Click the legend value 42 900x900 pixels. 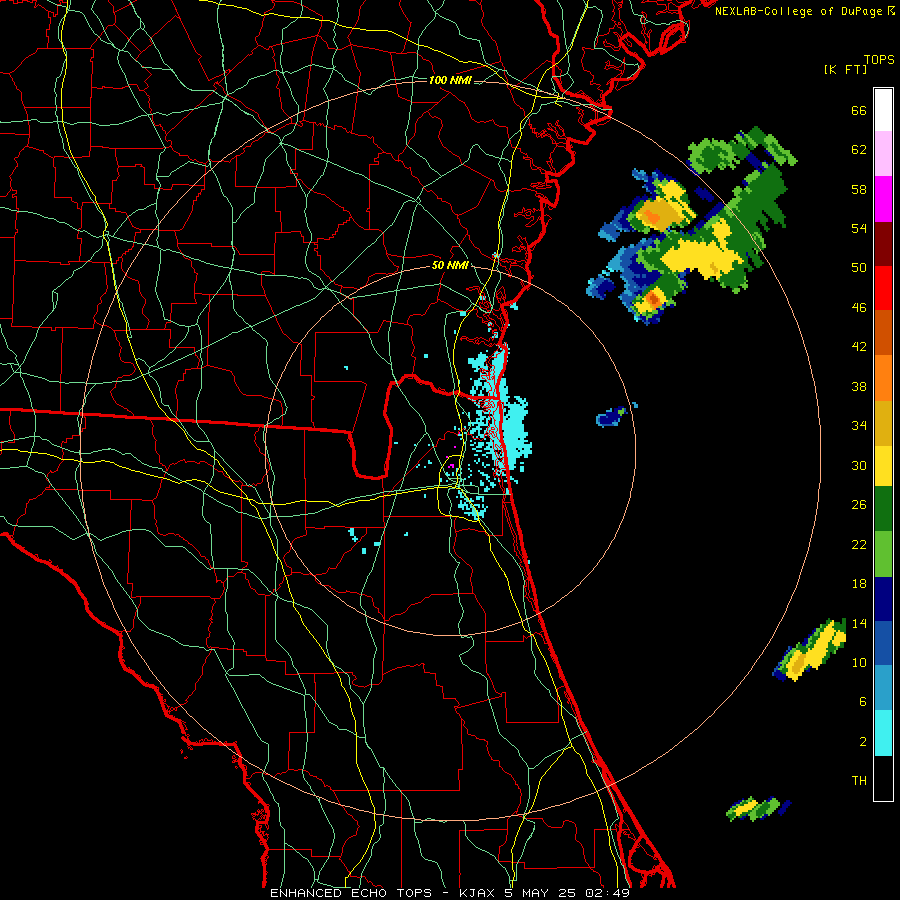click(x=859, y=347)
